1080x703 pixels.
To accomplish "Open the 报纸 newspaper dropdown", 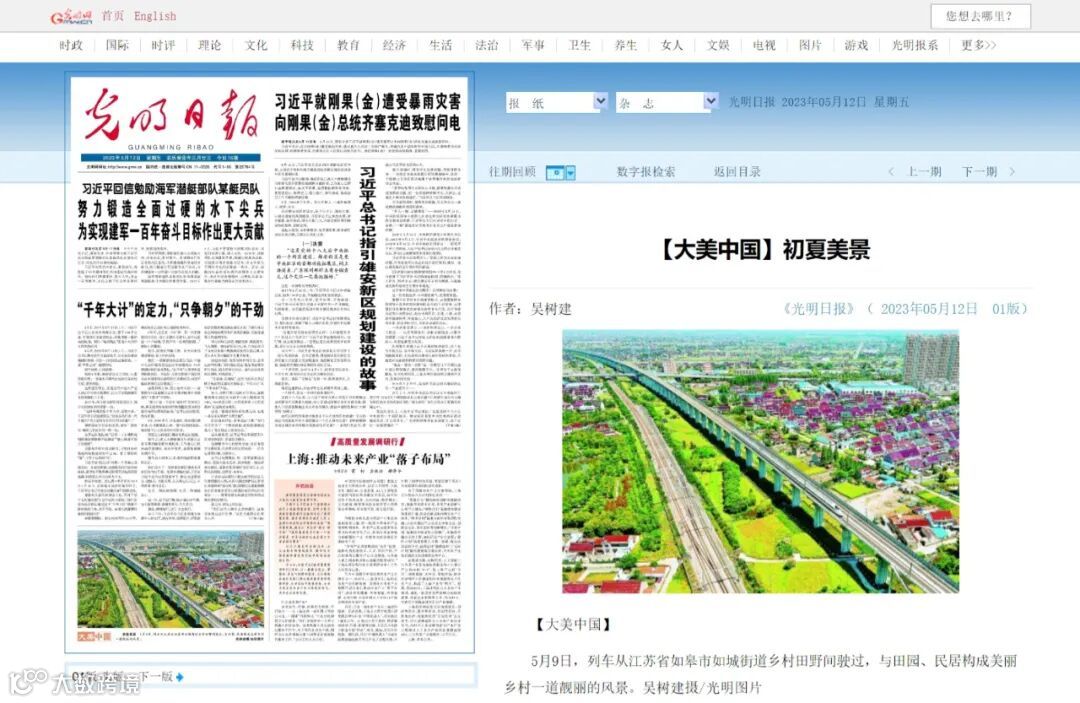I will coord(557,103).
